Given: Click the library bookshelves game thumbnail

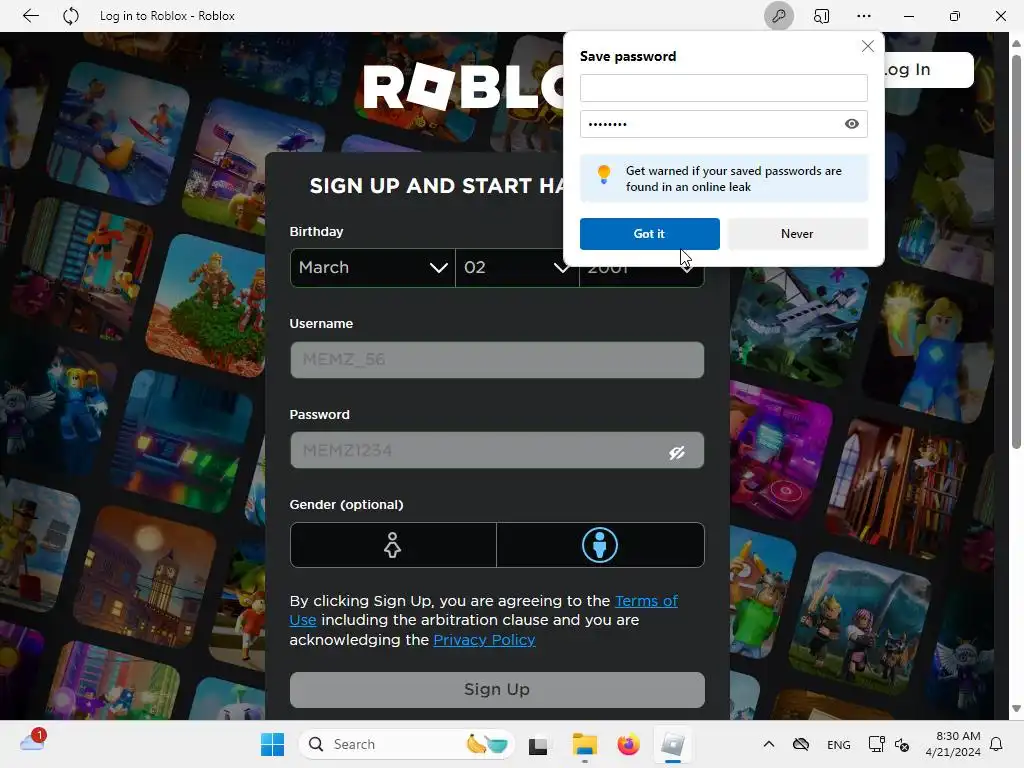Looking at the screenshot, I should click(898, 487).
